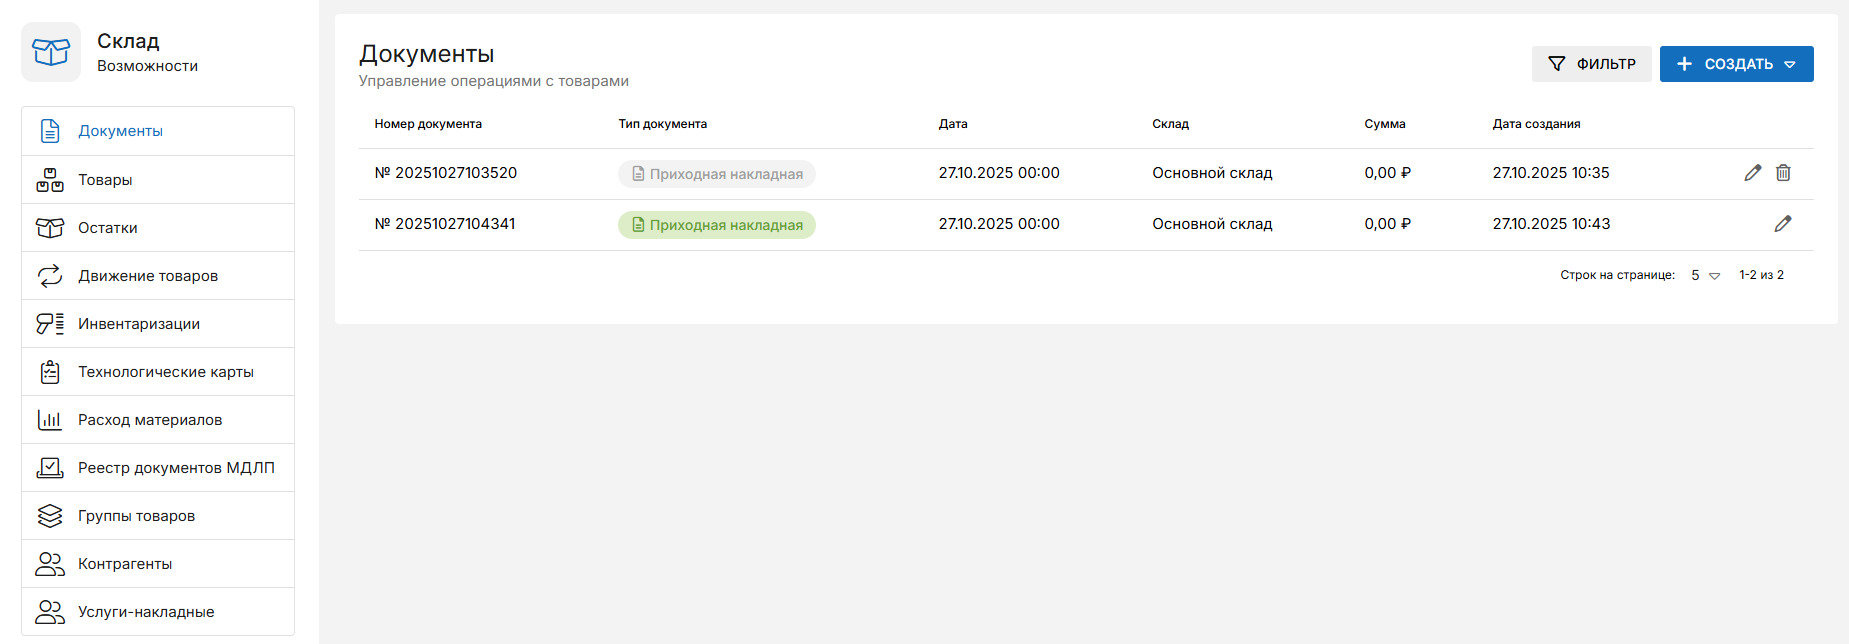Image resolution: width=1849 pixels, height=644 pixels.
Task: Click the Инвентаризации scanner icon
Action: pyautogui.click(x=50, y=324)
